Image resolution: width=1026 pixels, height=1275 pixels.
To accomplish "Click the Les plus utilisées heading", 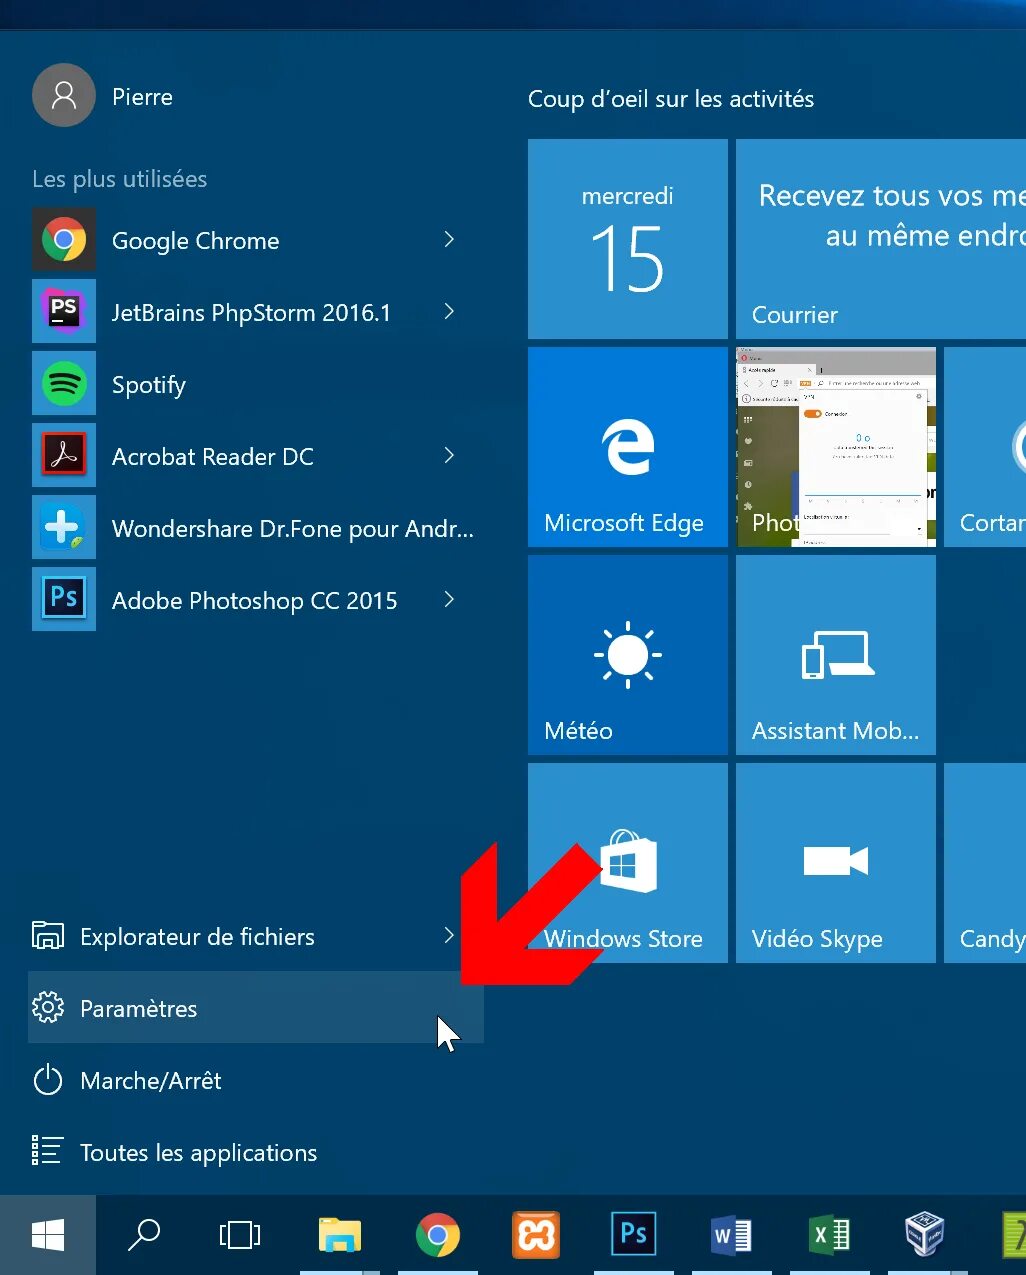I will 120,179.
